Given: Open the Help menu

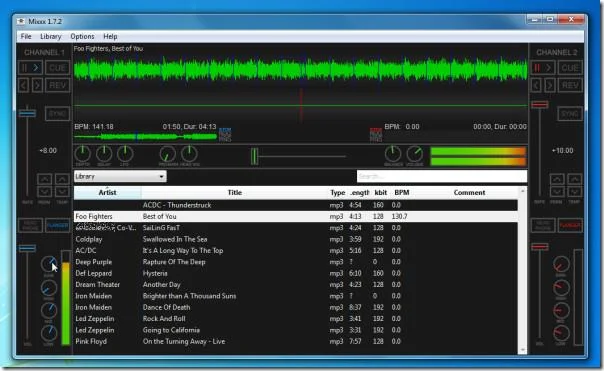Looking at the screenshot, I should click(110, 36).
